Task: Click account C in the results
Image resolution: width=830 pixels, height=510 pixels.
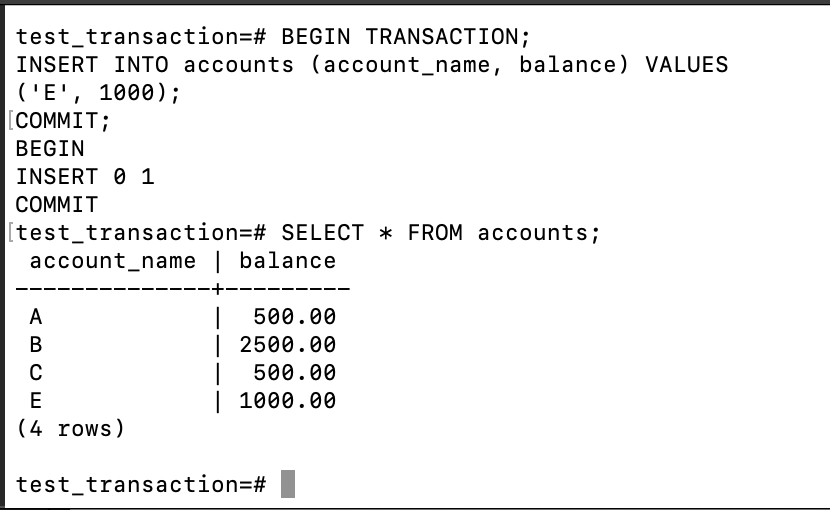Action: click(x=35, y=373)
